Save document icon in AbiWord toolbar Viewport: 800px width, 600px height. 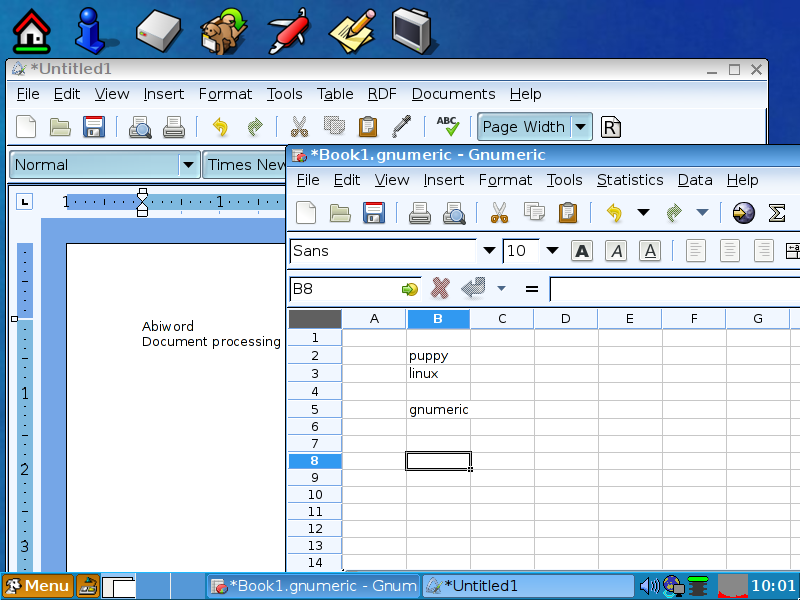pyautogui.click(x=94, y=127)
